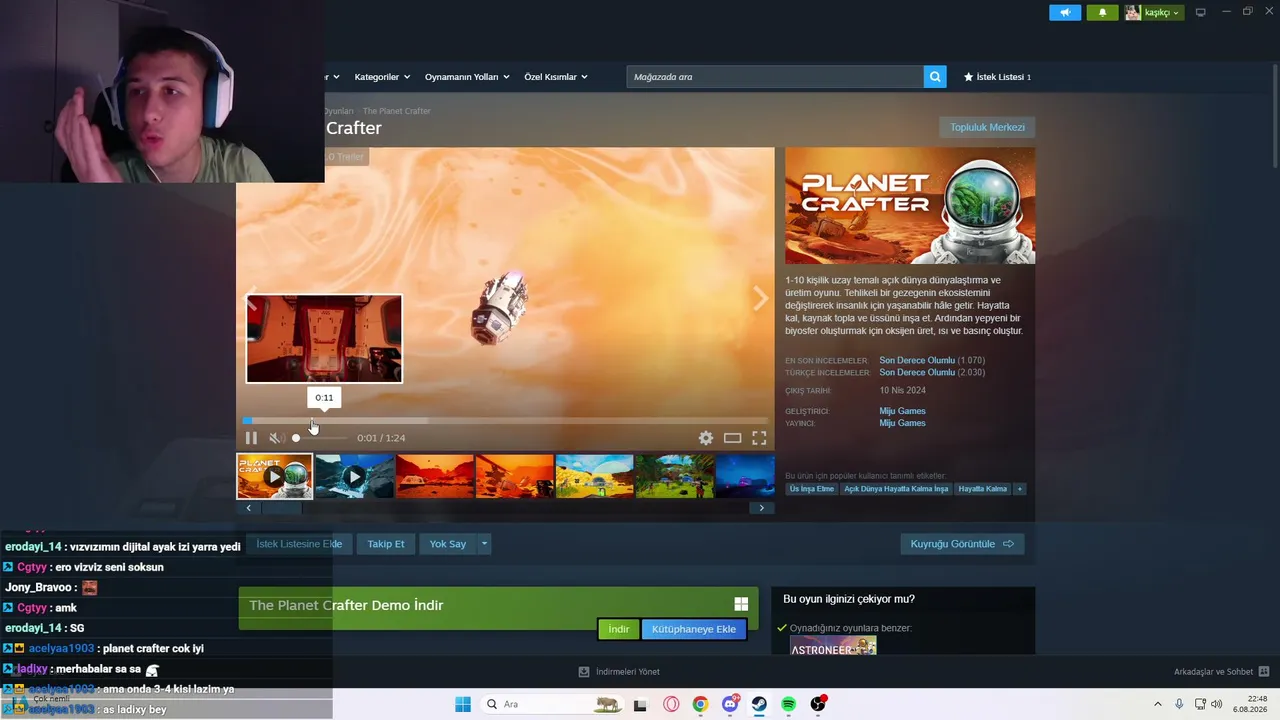Open the black-and-white square app on taskbar
Screen dimensions: 1280x720
[641, 704]
